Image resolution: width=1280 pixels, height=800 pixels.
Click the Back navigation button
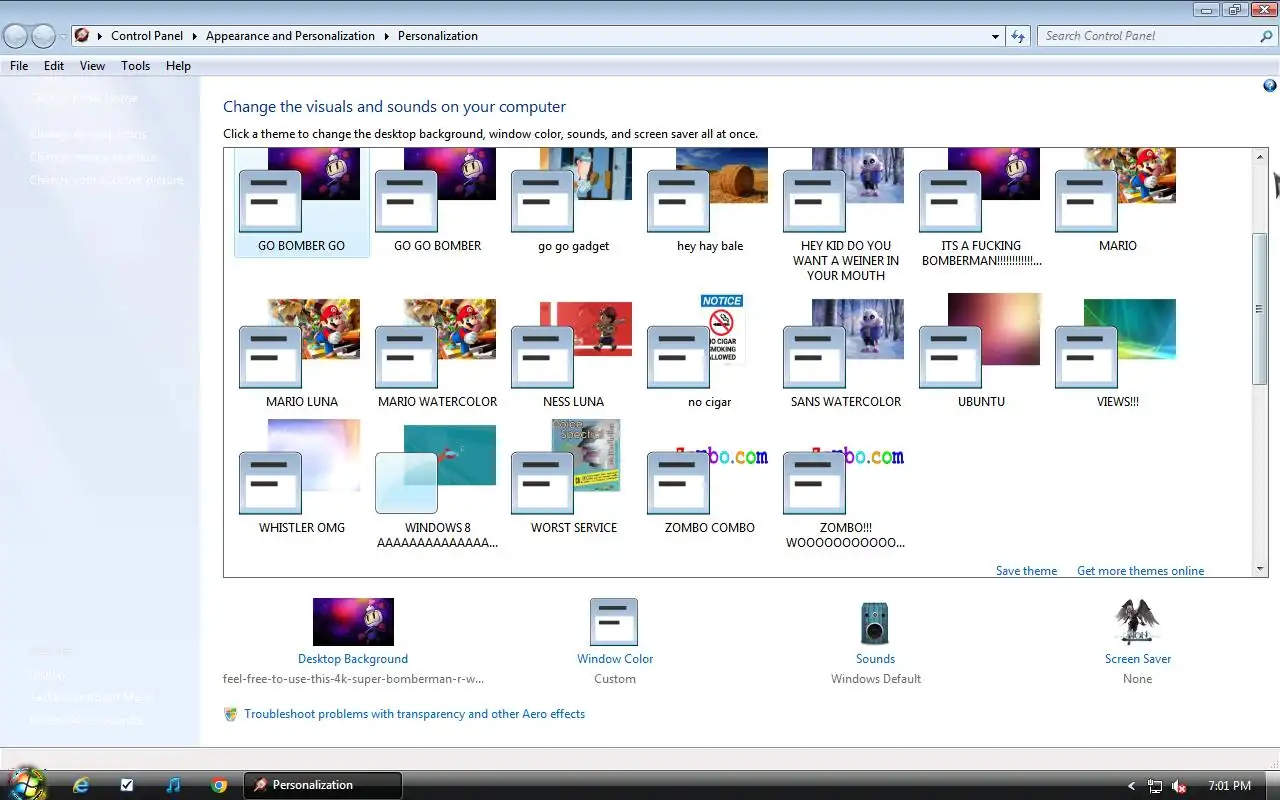coord(16,36)
